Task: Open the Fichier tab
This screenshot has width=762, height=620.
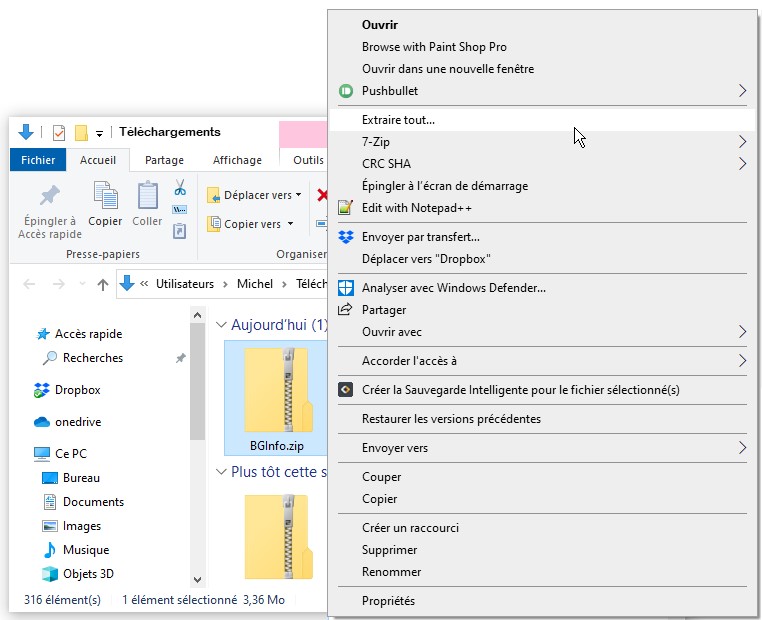Action: [x=38, y=160]
